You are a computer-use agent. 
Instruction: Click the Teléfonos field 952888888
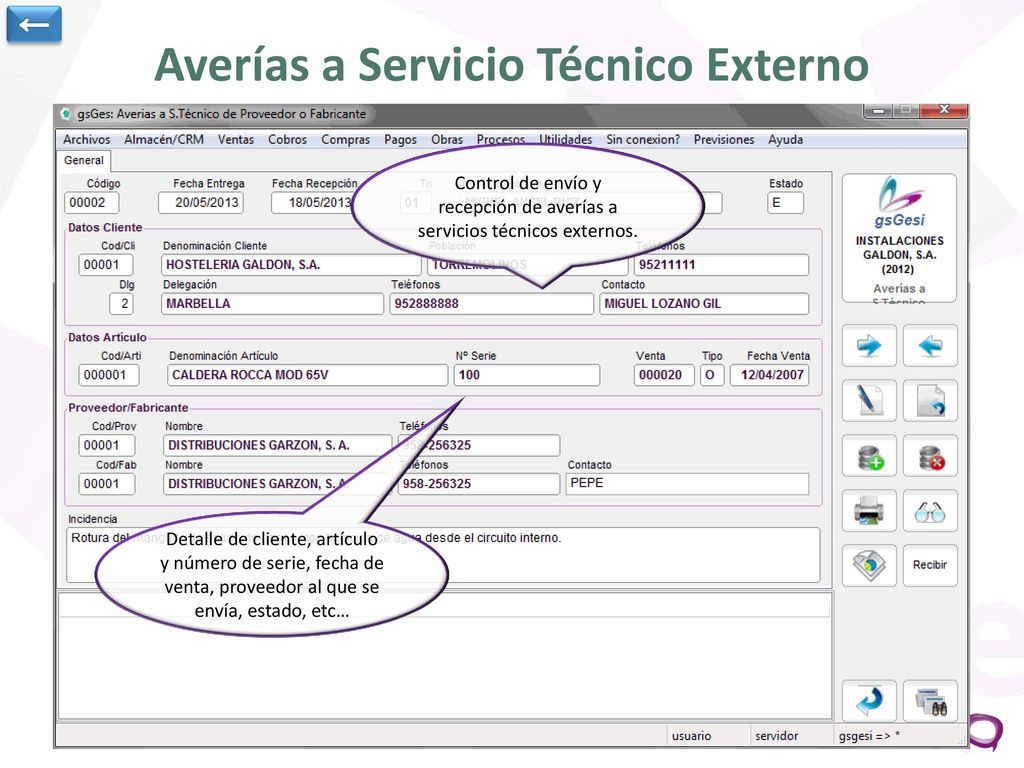491,304
